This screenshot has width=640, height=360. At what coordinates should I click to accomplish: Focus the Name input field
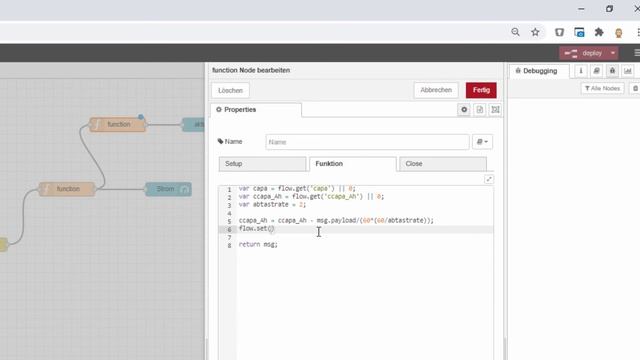pyautogui.click(x=367, y=142)
